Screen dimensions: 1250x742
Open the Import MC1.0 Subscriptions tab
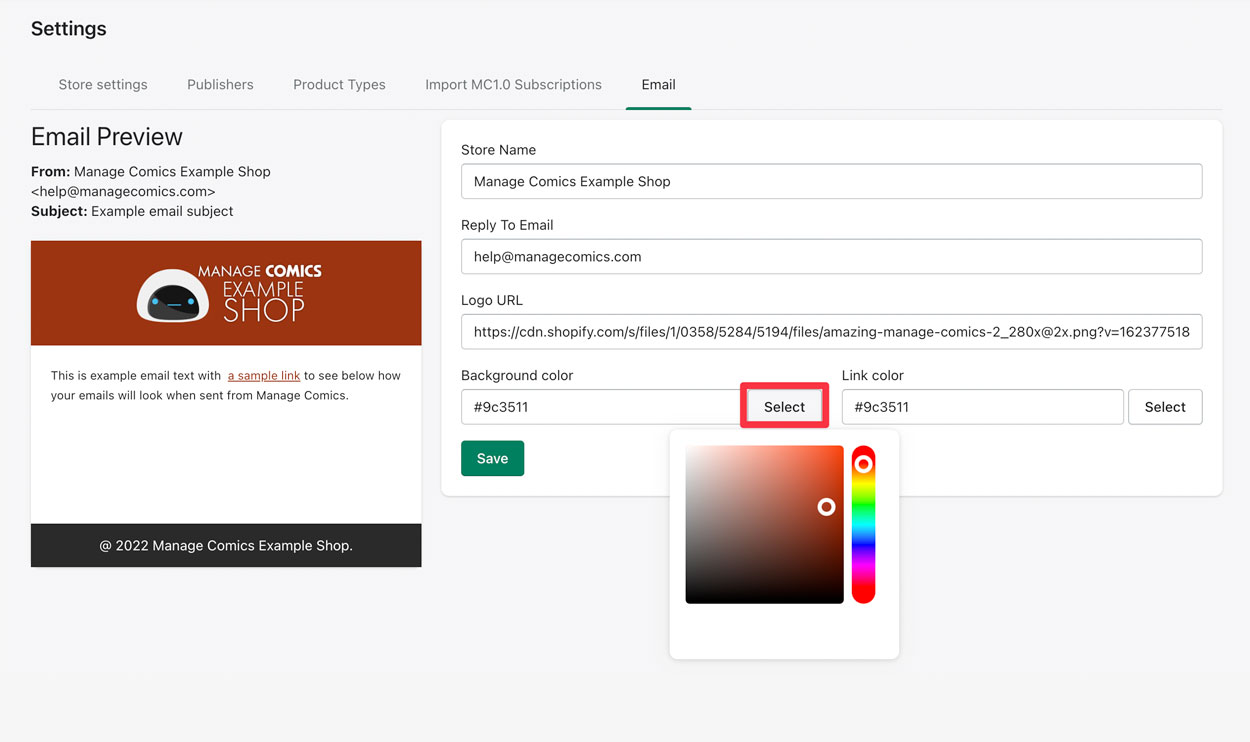[513, 85]
